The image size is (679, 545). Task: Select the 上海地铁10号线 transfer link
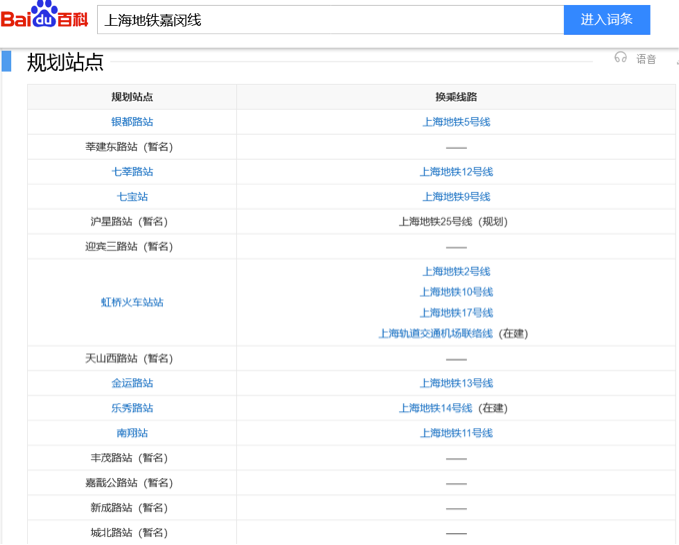click(x=456, y=292)
